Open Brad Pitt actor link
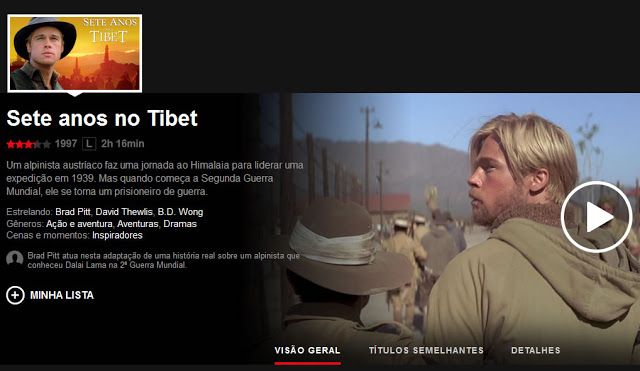The height and width of the screenshot is (371, 640). 73,212
